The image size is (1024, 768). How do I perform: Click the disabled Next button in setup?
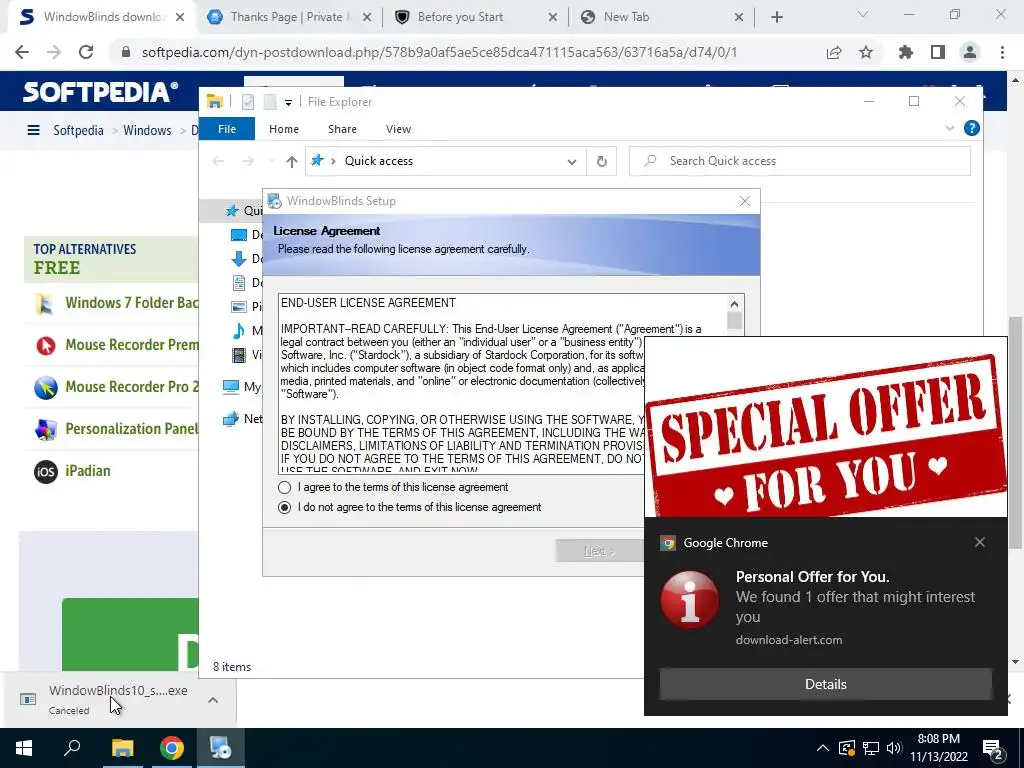(x=598, y=551)
